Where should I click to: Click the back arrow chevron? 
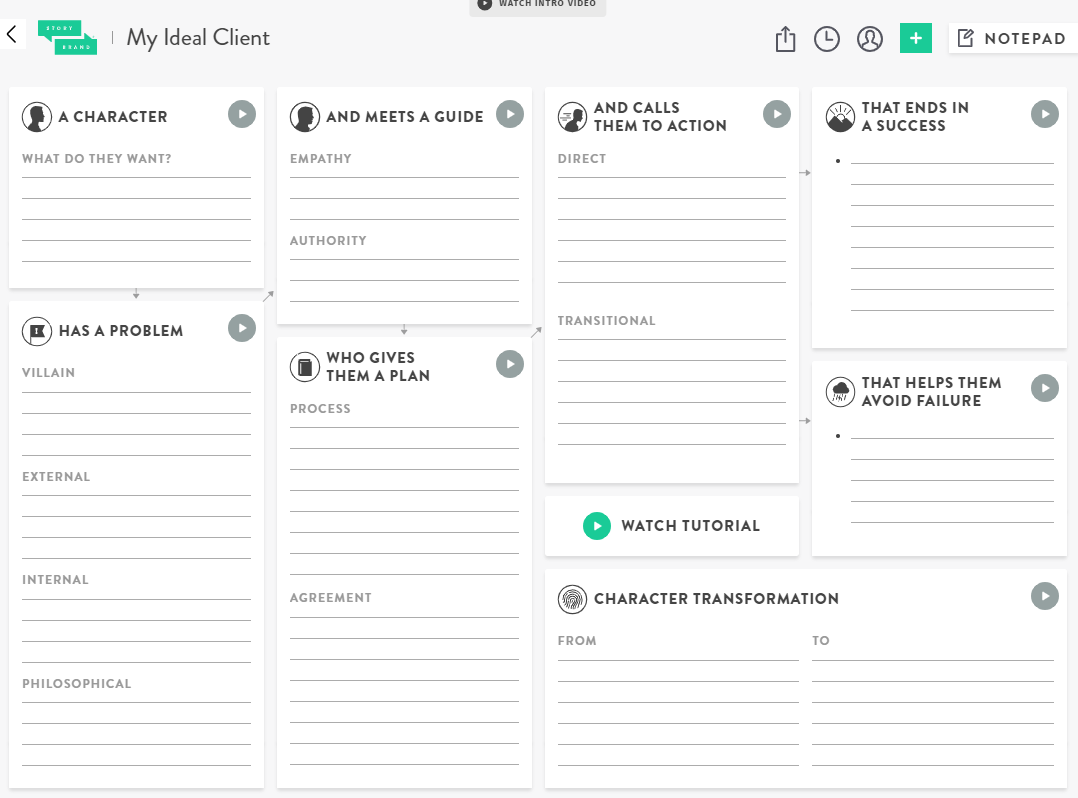pyautogui.click(x=11, y=35)
